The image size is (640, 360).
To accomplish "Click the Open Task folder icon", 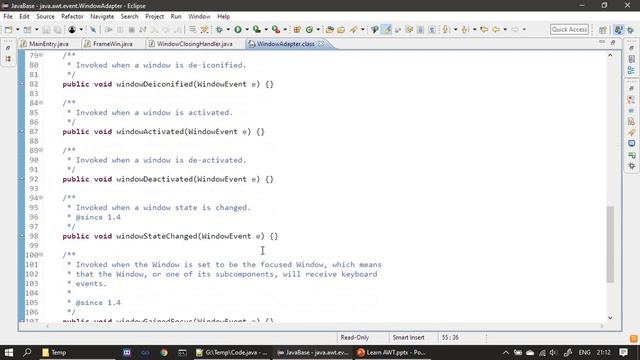I will point(341,29).
